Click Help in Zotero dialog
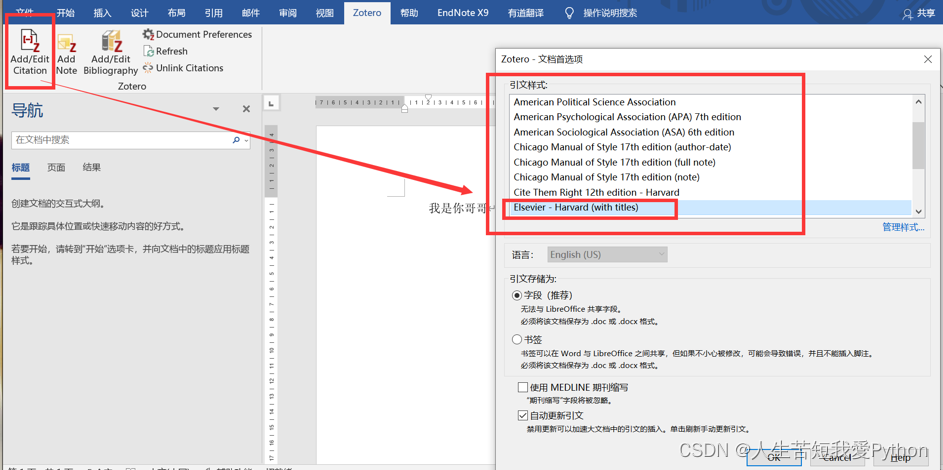 point(900,457)
